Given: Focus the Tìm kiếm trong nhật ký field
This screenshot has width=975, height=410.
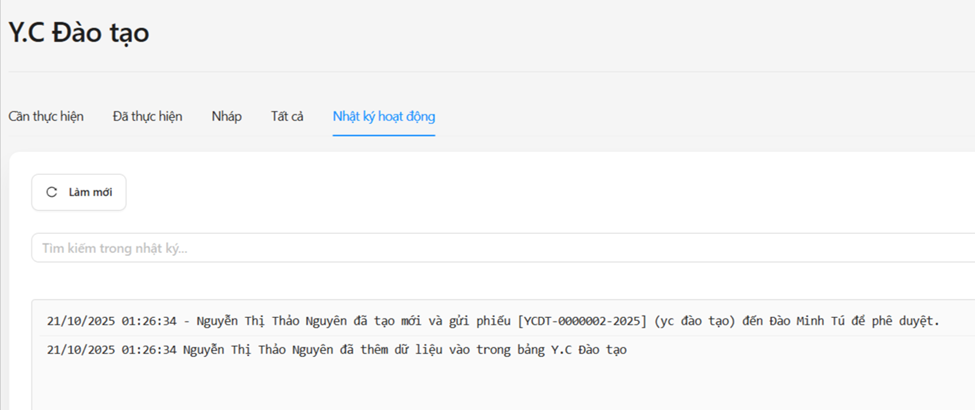Looking at the screenshot, I should pyautogui.click(x=500, y=248).
